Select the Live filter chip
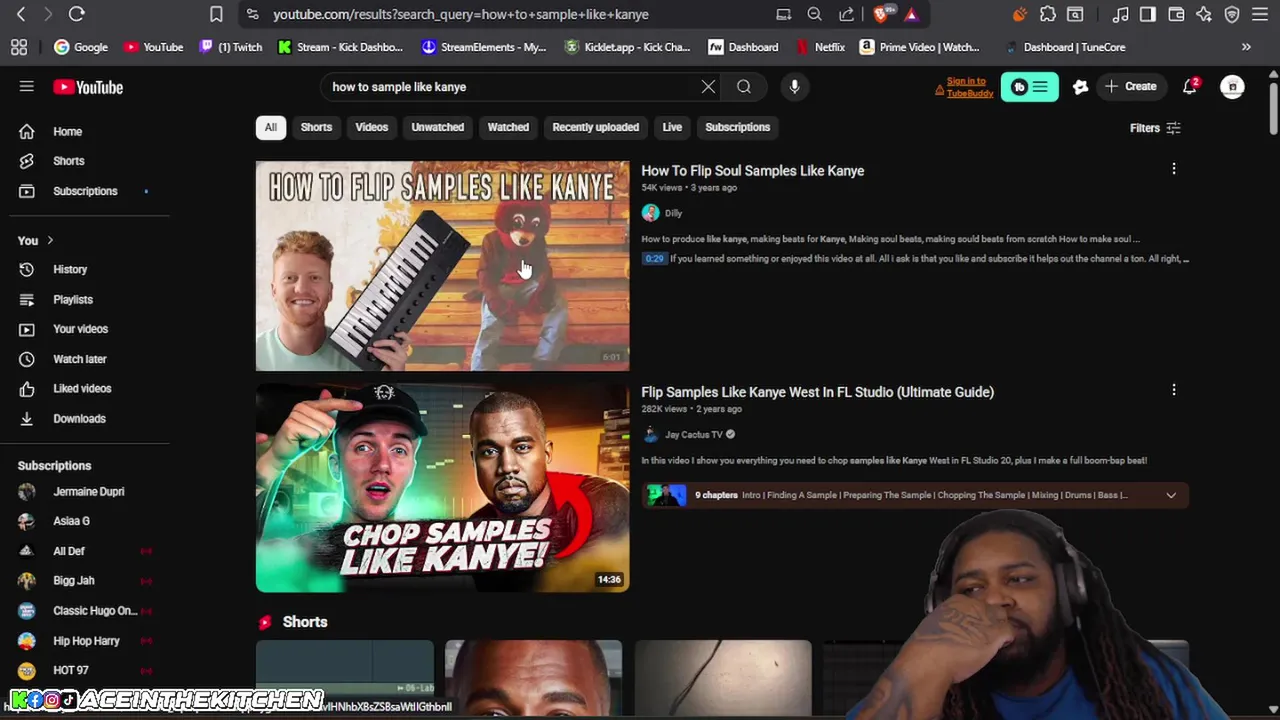Image resolution: width=1280 pixels, height=720 pixels. [672, 127]
